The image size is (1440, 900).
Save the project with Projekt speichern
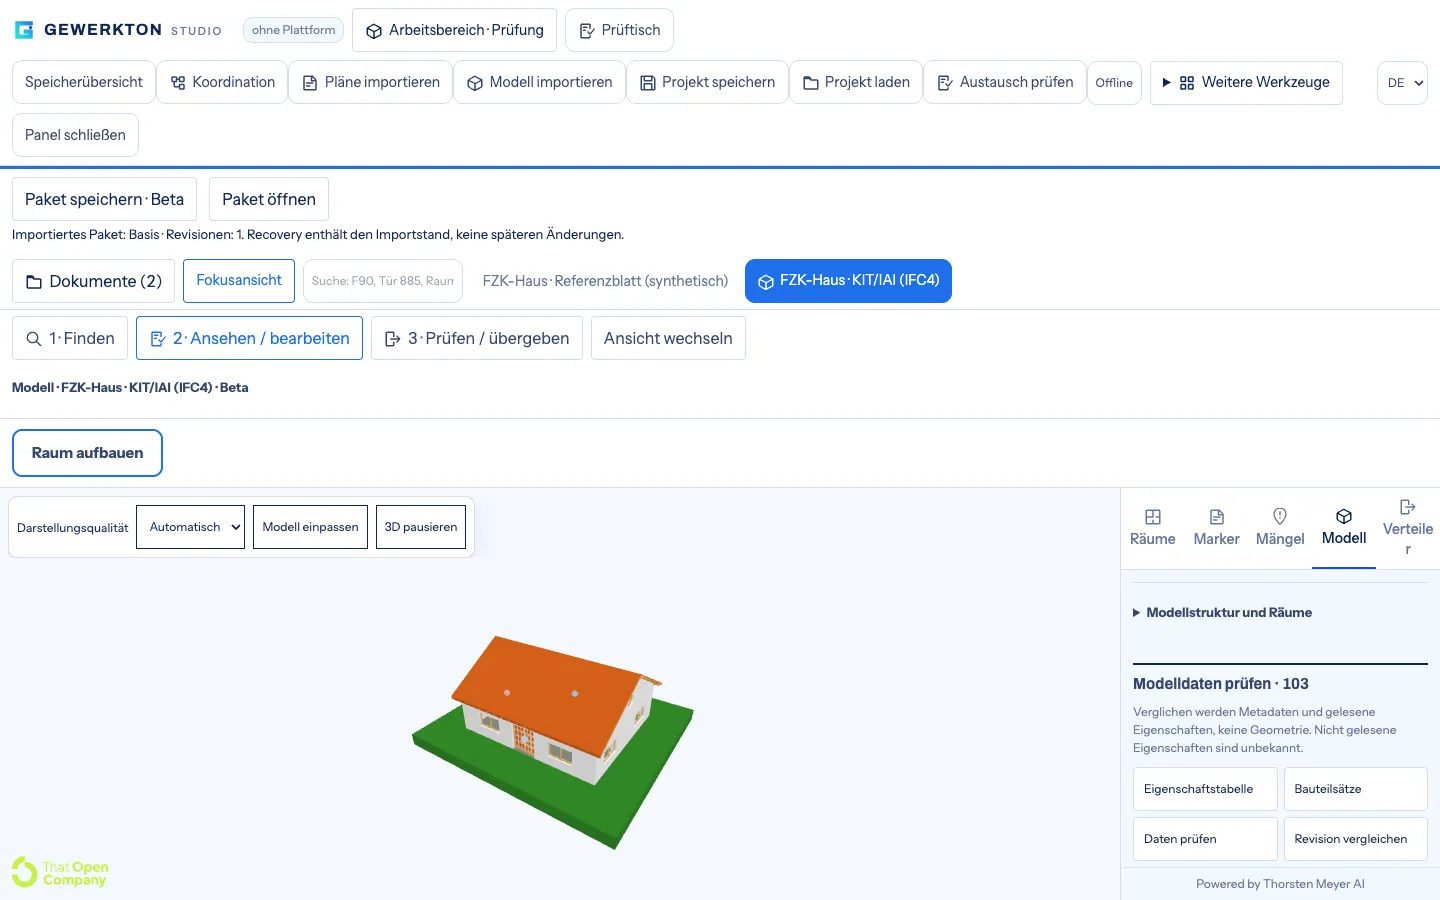pyautogui.click(x=708, y=82)
